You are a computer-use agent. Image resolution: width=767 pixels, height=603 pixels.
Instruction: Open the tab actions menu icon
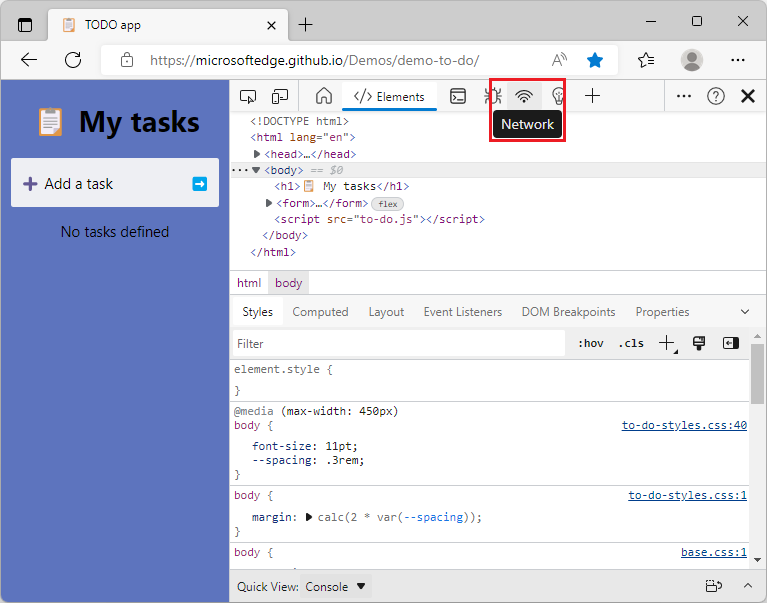pyautogui.click(x=25, y=24)
